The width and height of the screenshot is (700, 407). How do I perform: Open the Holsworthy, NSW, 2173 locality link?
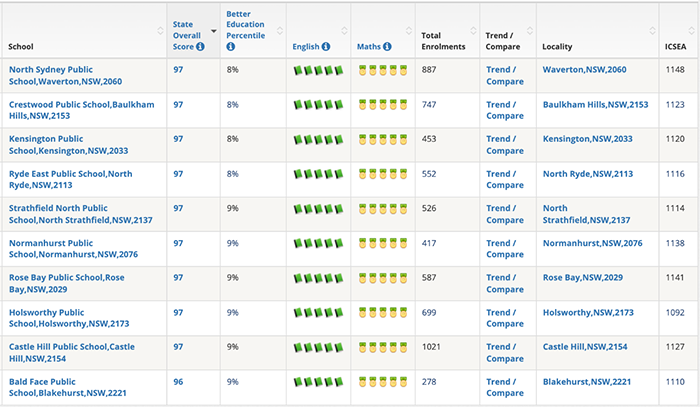click(x=587, y=313)
